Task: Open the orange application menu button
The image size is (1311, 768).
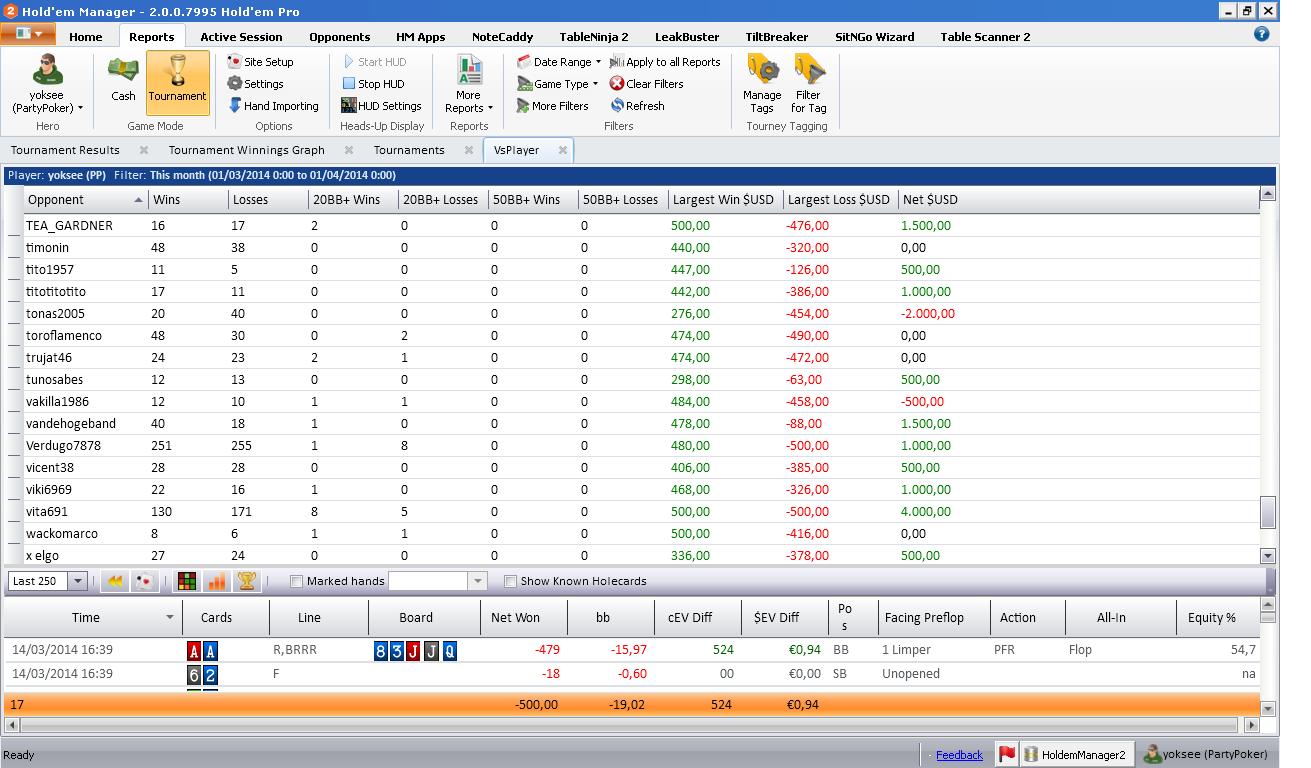Action: [27, 34]
